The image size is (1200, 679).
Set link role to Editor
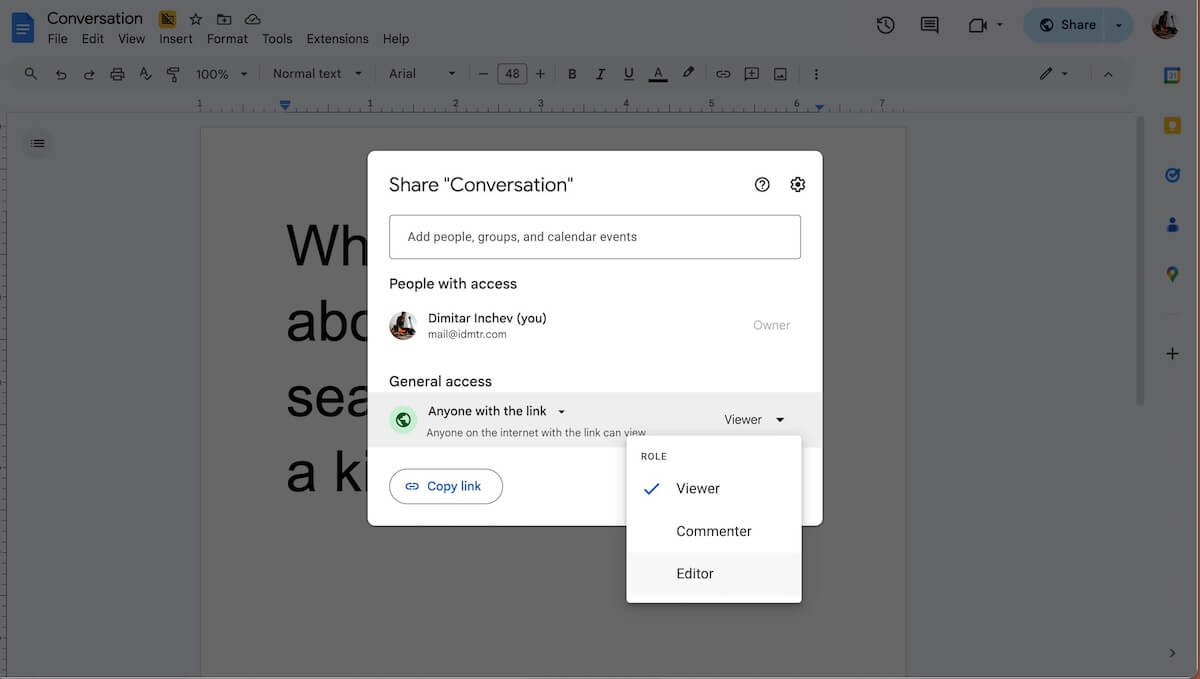[695, 574]
